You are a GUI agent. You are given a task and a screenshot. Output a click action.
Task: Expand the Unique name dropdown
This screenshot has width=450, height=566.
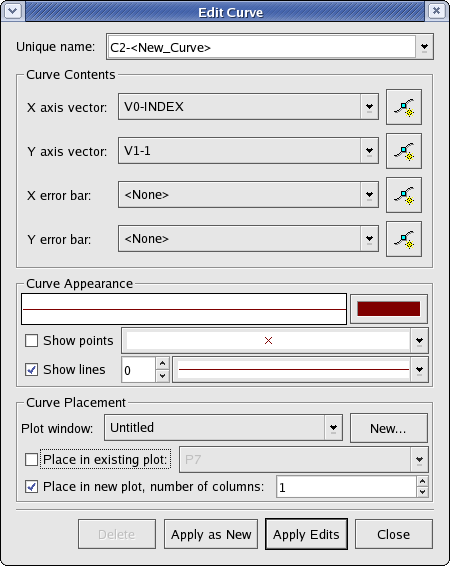coord(424,47)
